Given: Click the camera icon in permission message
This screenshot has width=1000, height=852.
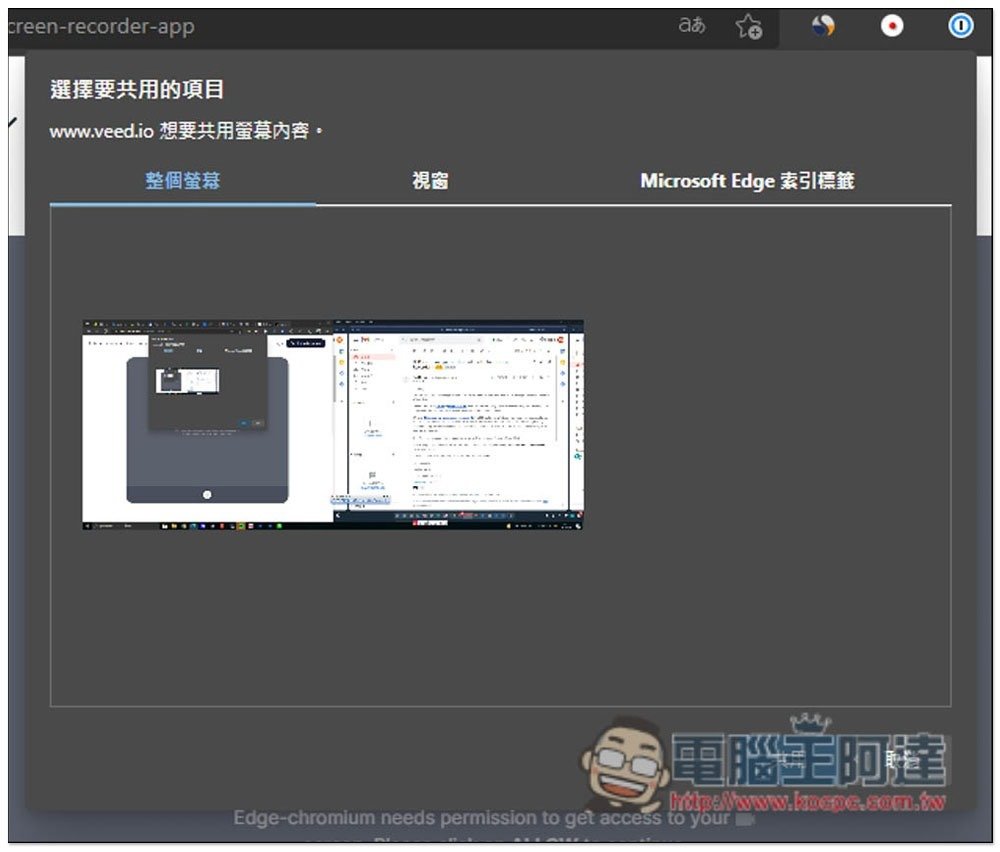Looking at the screenshot, I should (x=745, y=819).
